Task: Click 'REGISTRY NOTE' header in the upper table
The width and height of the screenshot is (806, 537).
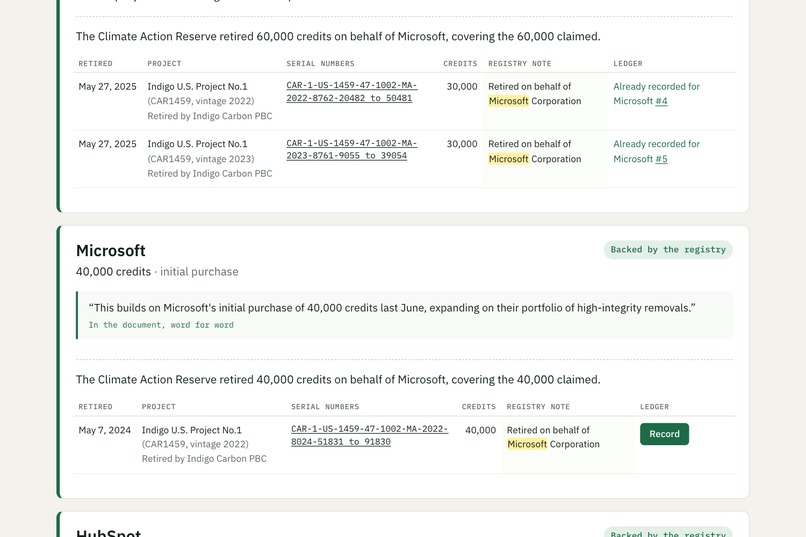Action: (520, 64)
